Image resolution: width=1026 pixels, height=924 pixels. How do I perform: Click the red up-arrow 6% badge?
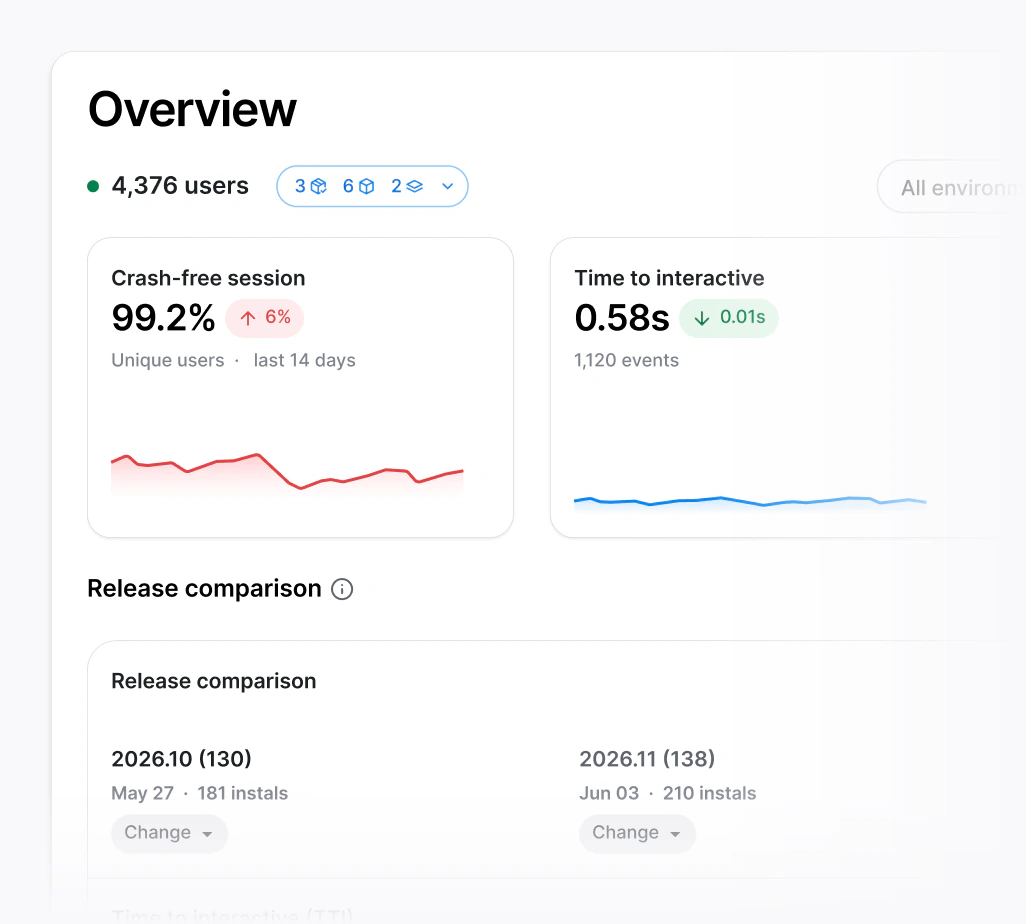[264, 318]
